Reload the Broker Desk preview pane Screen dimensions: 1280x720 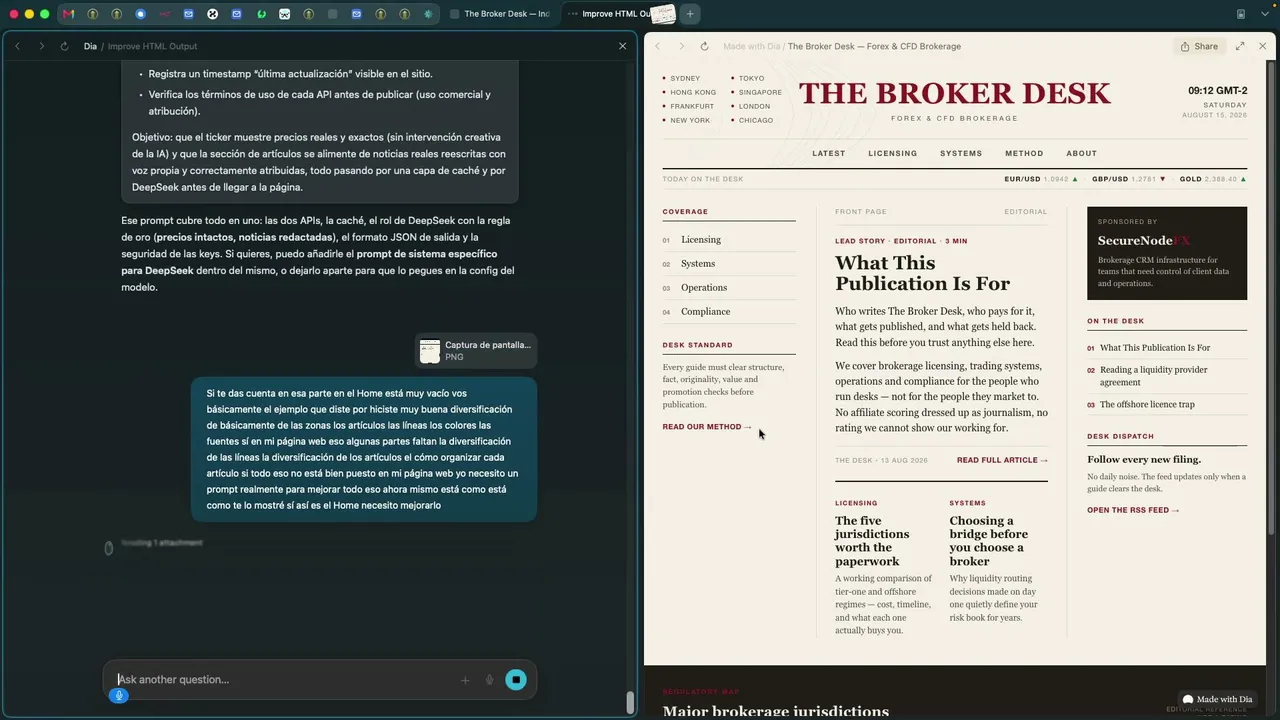704,46
